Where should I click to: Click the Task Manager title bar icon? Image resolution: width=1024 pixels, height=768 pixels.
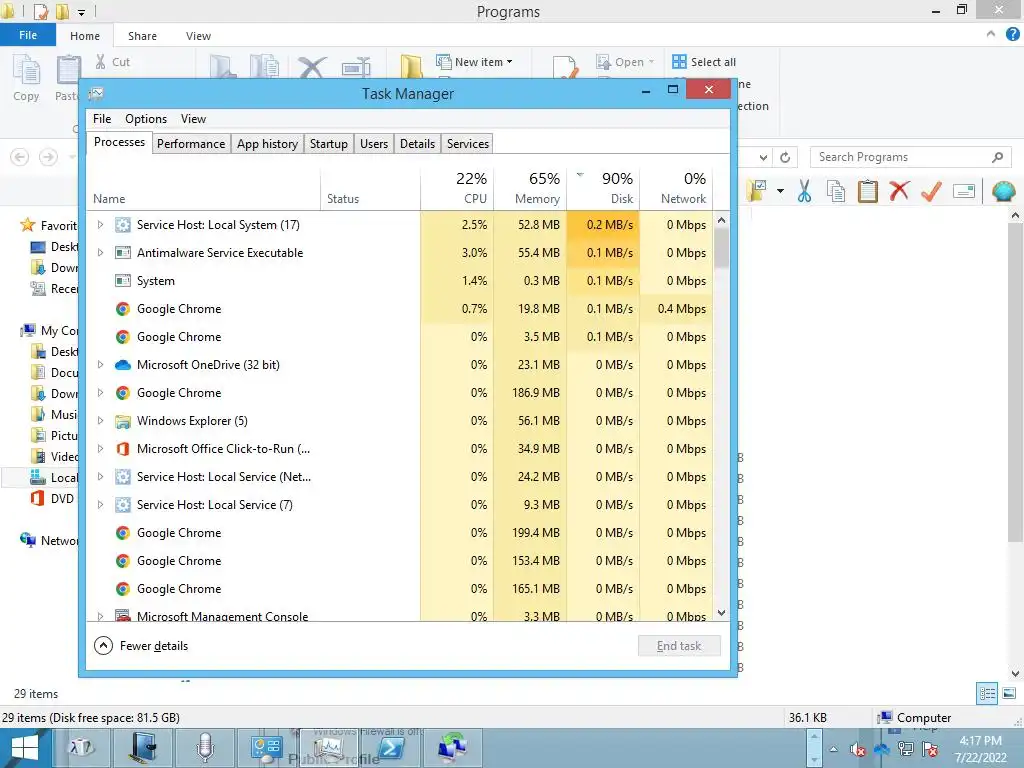click(96, 94)
